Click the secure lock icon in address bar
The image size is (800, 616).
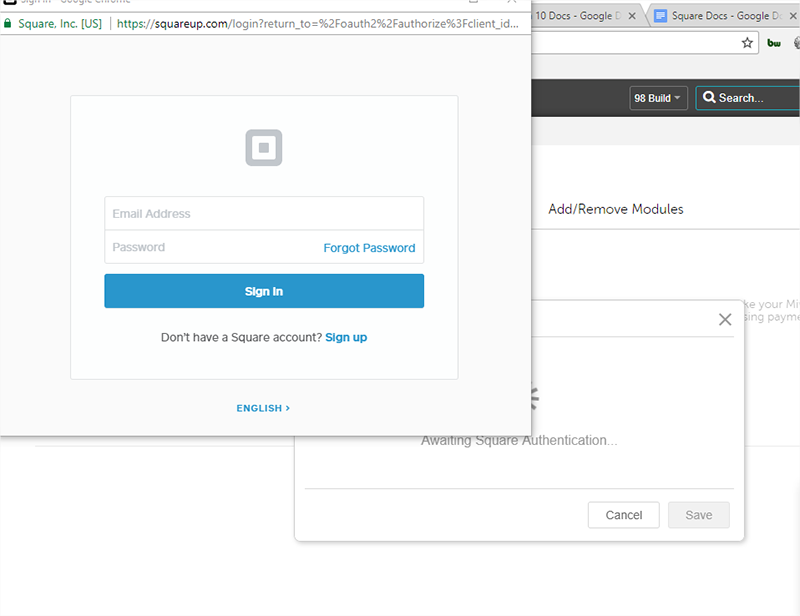click(8, 23)
